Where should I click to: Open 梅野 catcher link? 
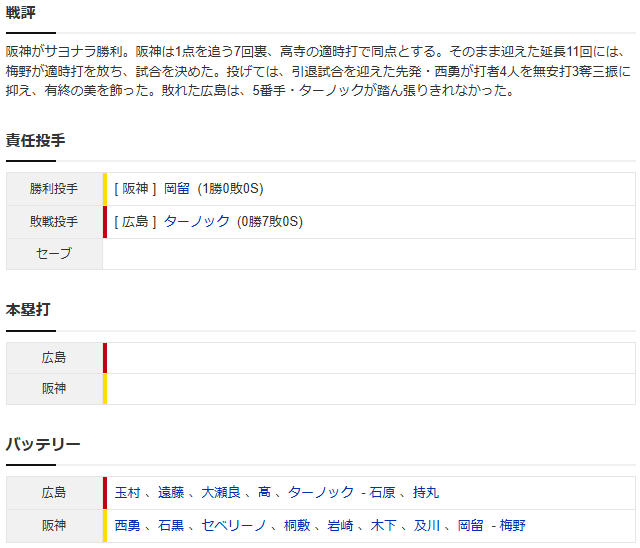512,526
